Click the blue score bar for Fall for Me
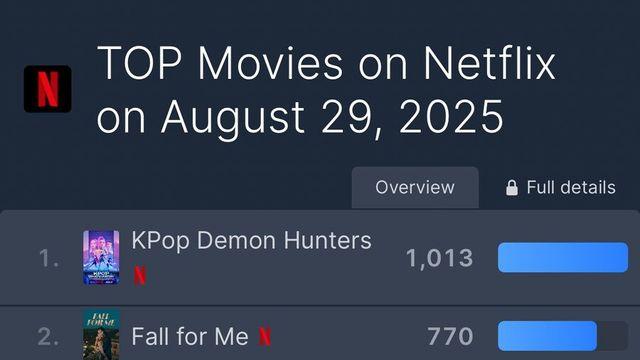Viewport: 640px width, 360px height. [547, 336]
